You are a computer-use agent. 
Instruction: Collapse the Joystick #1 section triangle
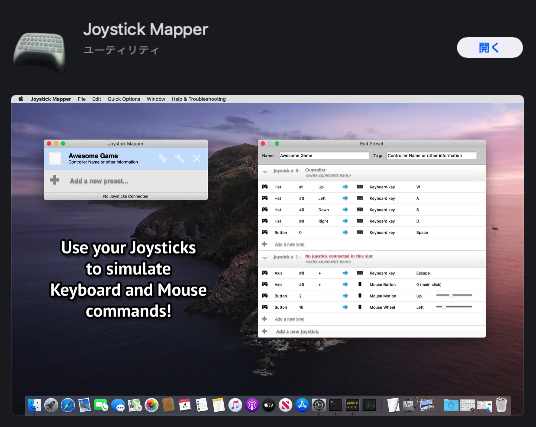click(265, 258)
